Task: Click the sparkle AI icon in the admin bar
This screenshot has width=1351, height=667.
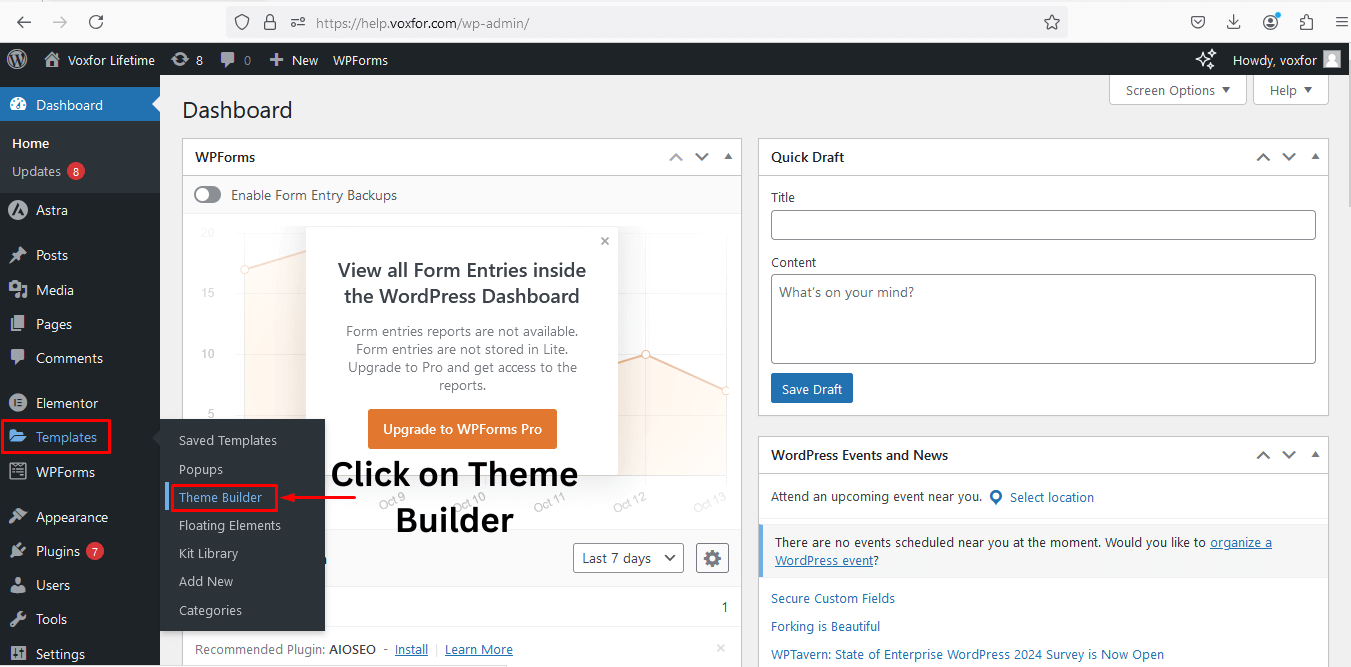Action: (1205, 59)
